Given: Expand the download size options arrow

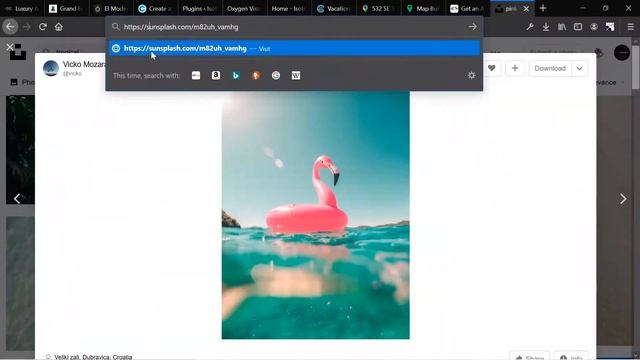Looking at the screenshot, I should pyautogui.click(x=580, y=68).
